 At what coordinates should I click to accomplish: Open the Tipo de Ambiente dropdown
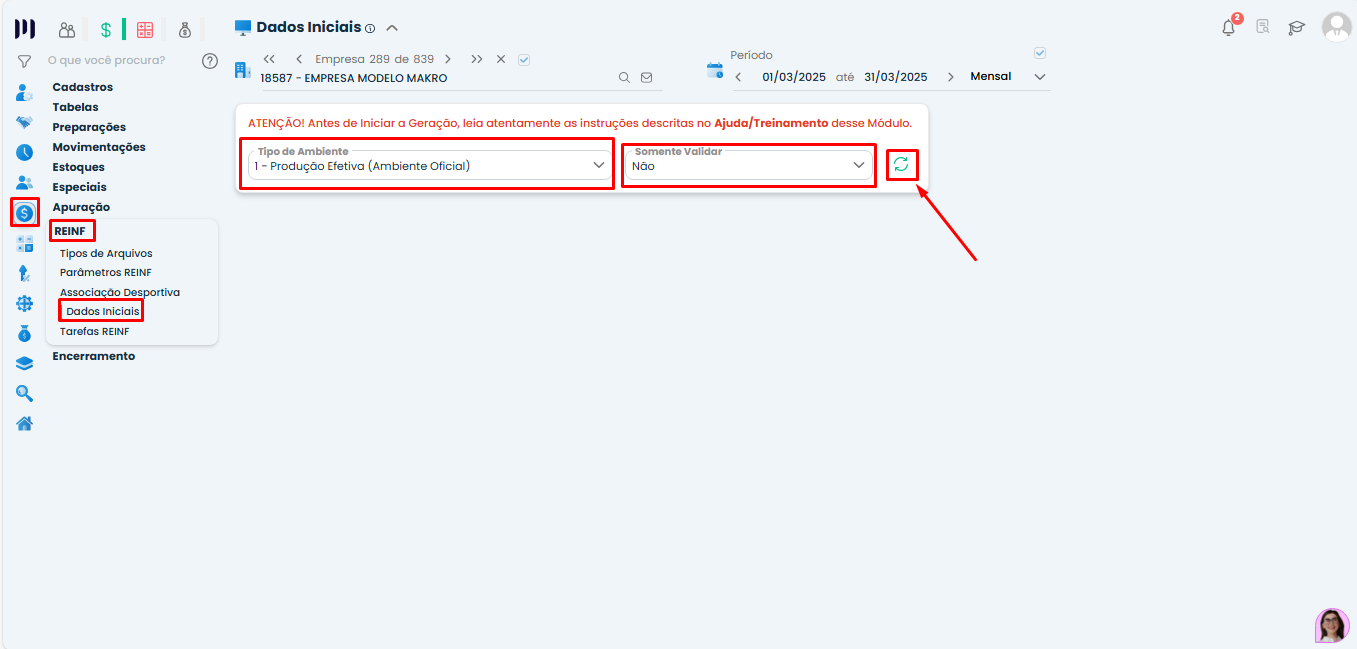point(428,165)
